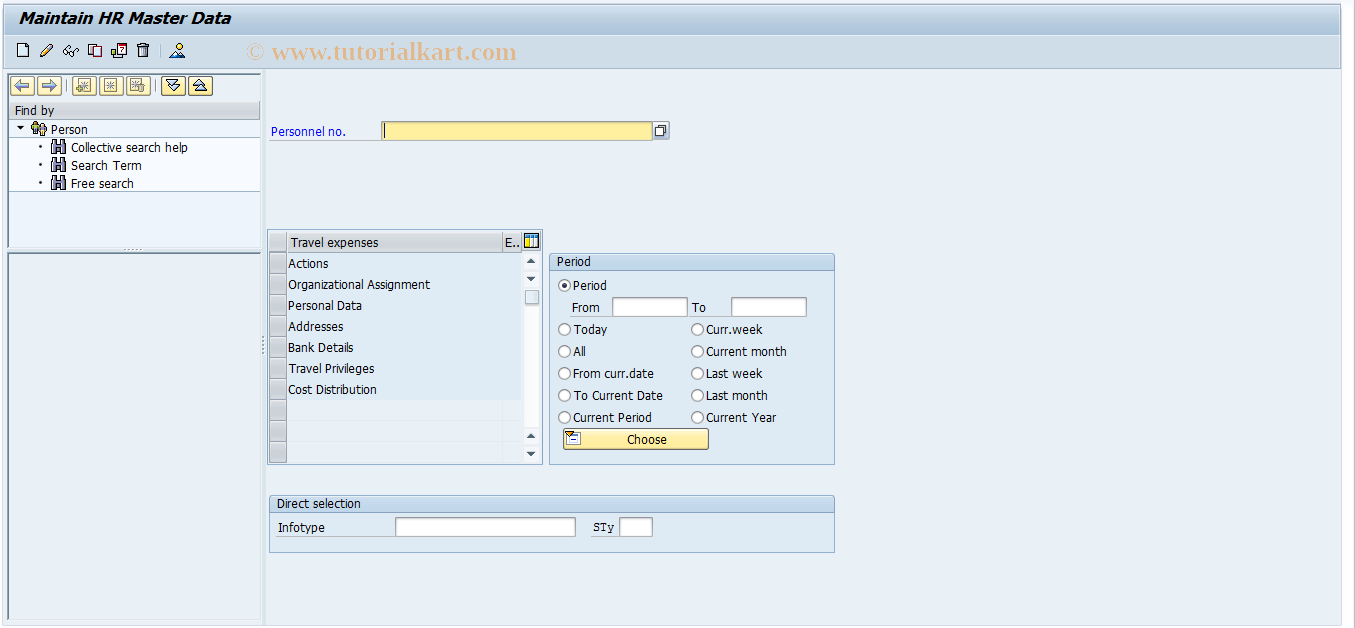This screenshot has height=628, width=1355.
Task: Open the table settings icon above infotype list
Action: [531, 241]
